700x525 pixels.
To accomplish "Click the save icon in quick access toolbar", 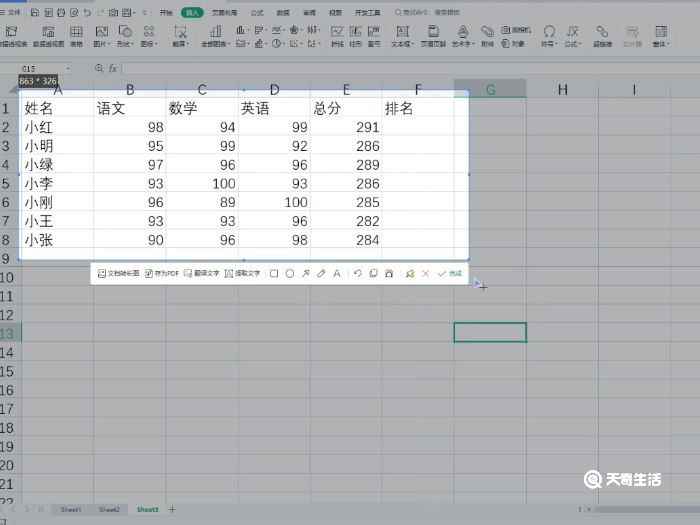I will click(x=35, y=12).
